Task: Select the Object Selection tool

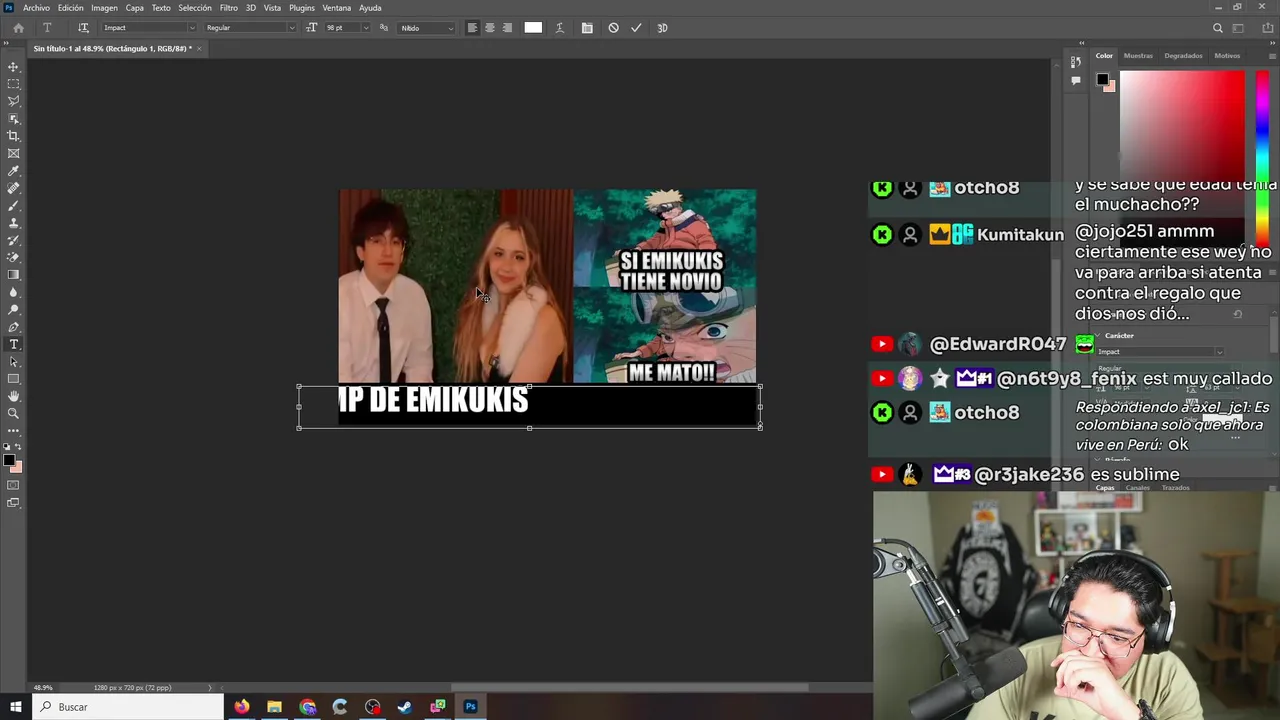Action: 13,119
